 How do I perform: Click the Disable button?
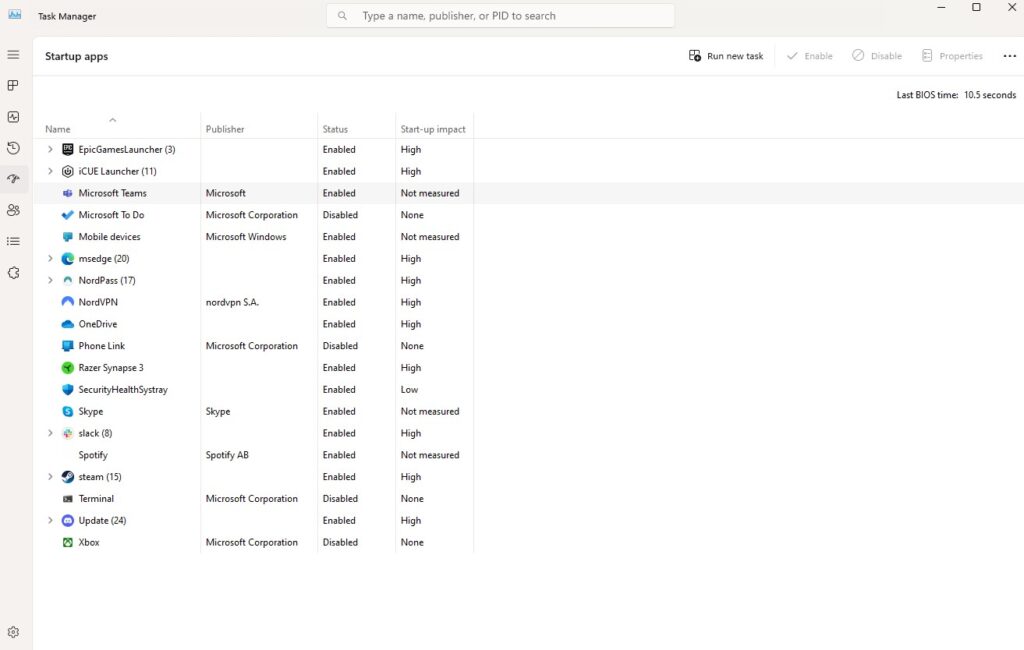click(x=876, y=56)
